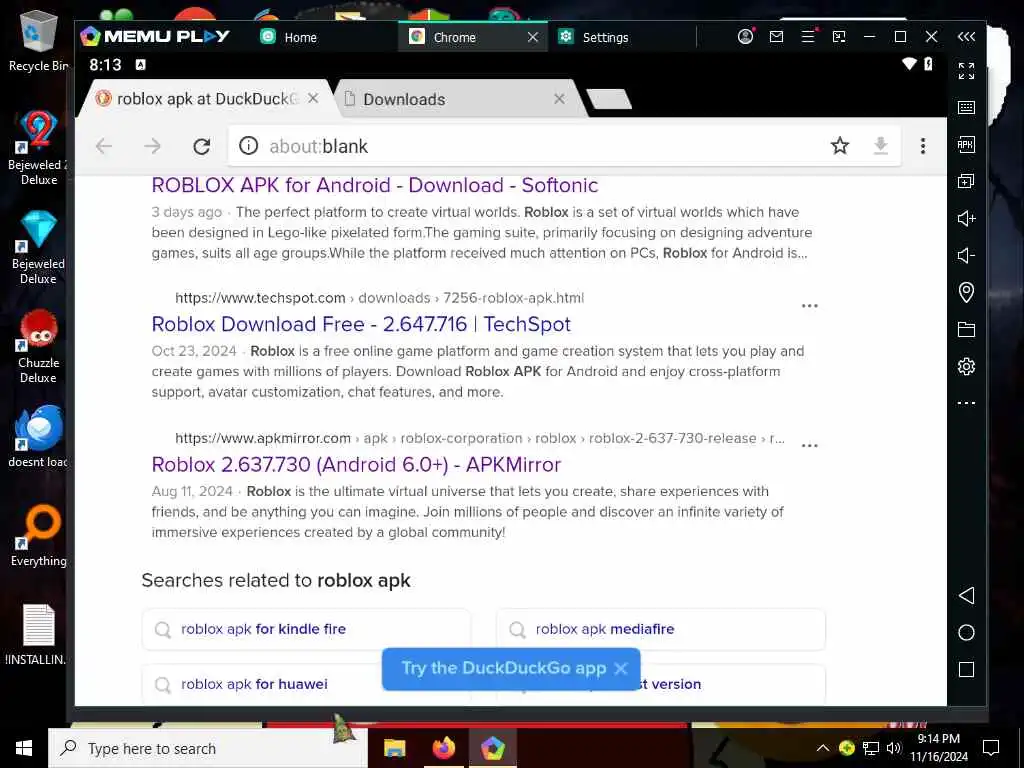Viewport: 1024px width, 768px height.
Task: Open Roblox Download Free TechSpot link
Action: pos(361,324)
